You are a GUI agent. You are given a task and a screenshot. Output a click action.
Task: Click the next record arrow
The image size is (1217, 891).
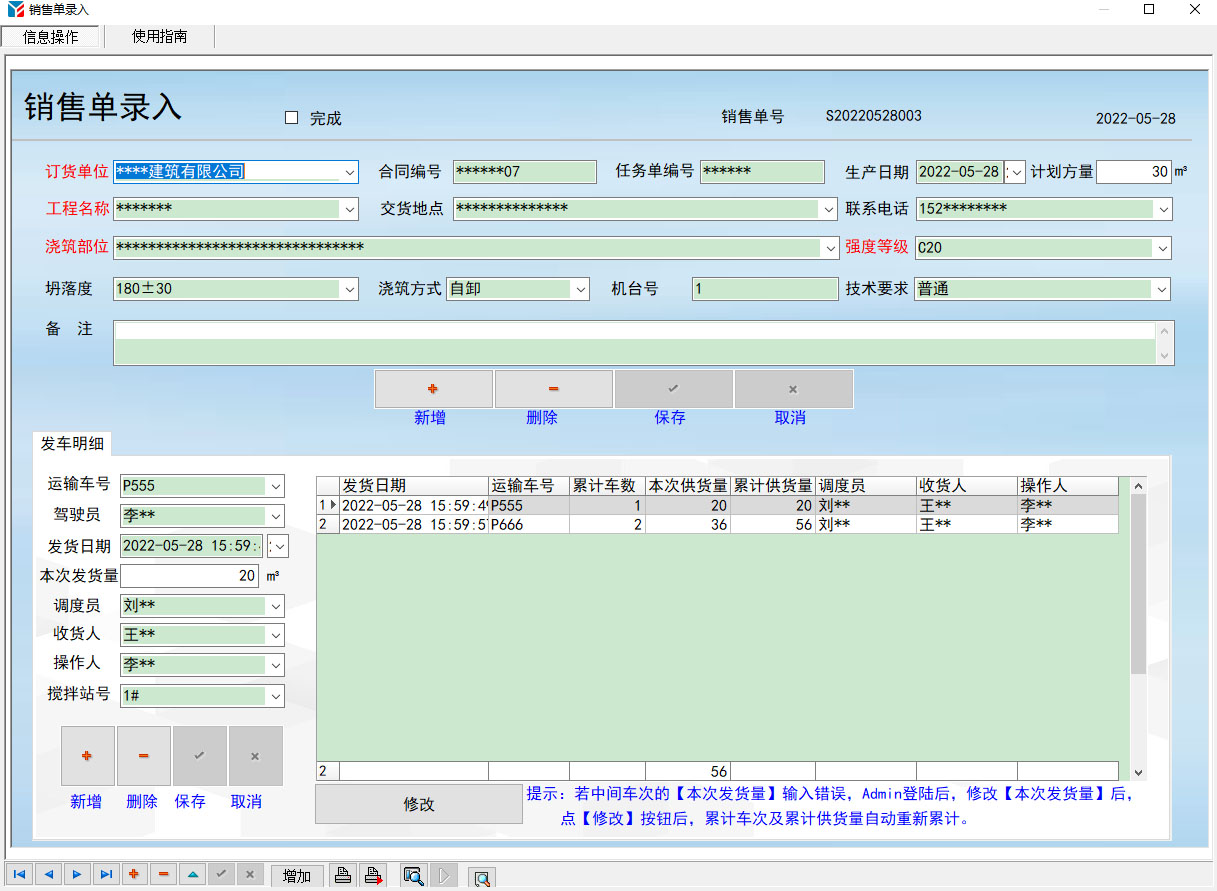(x=77, y=875)
